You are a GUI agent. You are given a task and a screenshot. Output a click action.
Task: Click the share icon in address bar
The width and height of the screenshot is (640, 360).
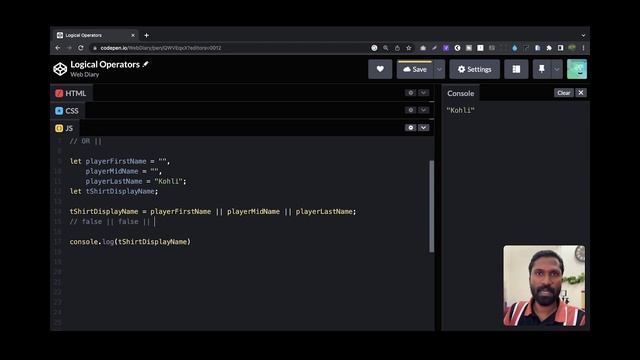pos(397,48)
